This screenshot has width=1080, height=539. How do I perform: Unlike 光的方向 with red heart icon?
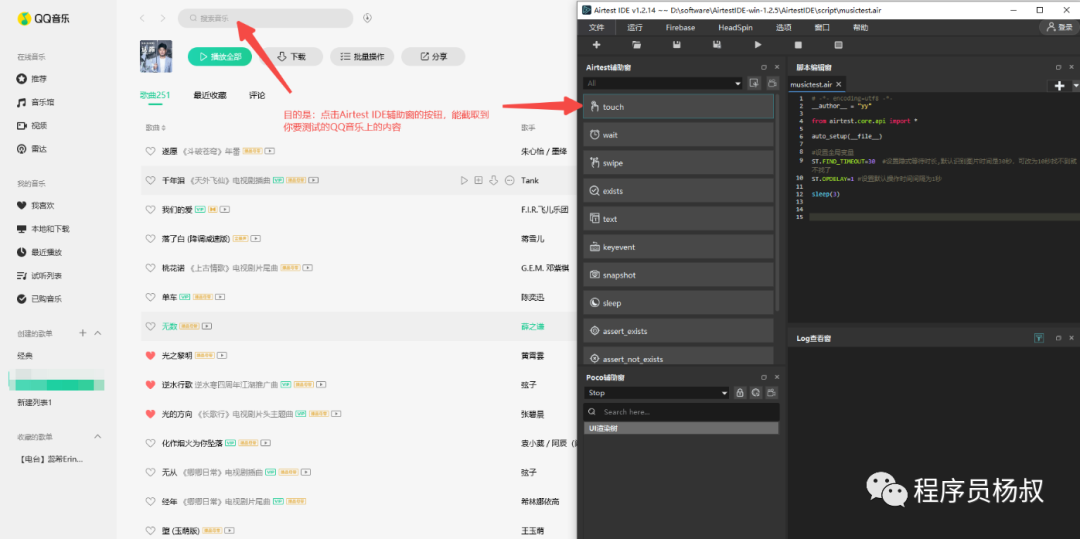150,414
